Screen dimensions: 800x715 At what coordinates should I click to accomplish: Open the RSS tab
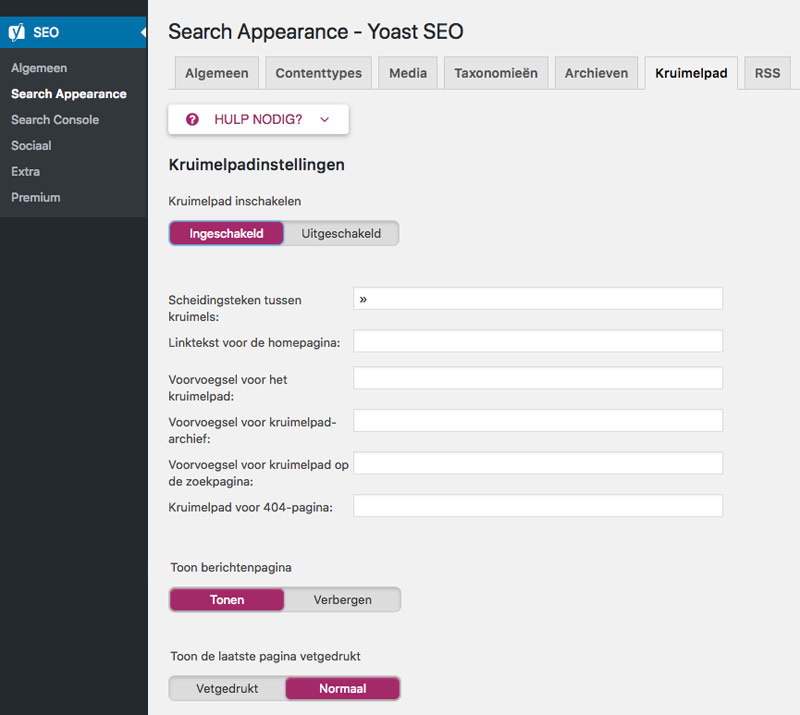tap(767, 73)
